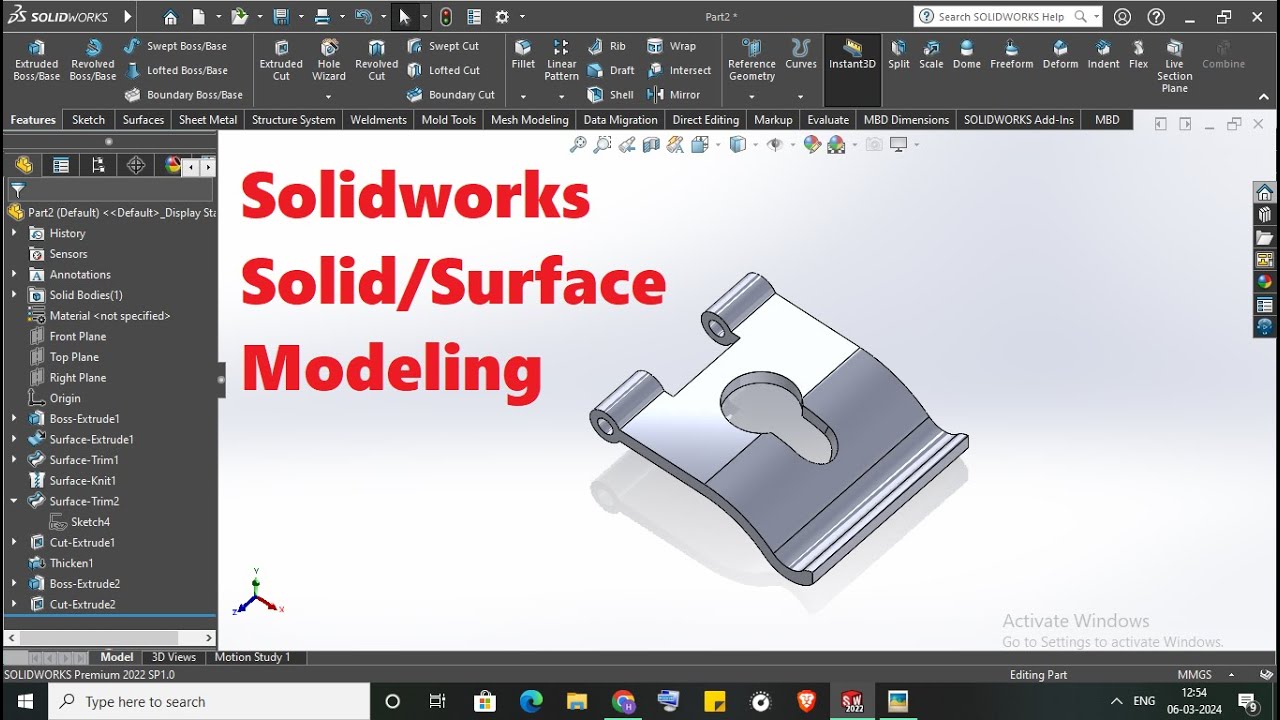Open the PropertyManager tab icon

(61, 165)
